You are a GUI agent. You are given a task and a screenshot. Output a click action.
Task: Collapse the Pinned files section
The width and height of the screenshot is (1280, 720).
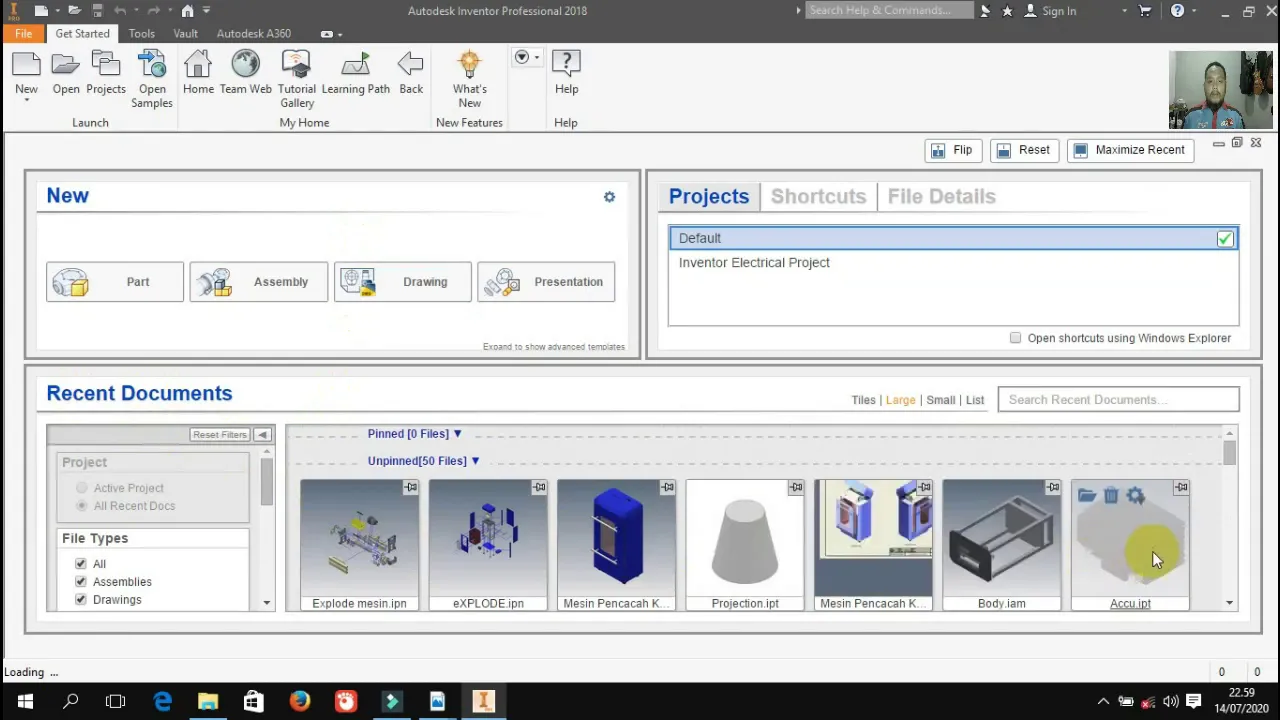point(457,434)
